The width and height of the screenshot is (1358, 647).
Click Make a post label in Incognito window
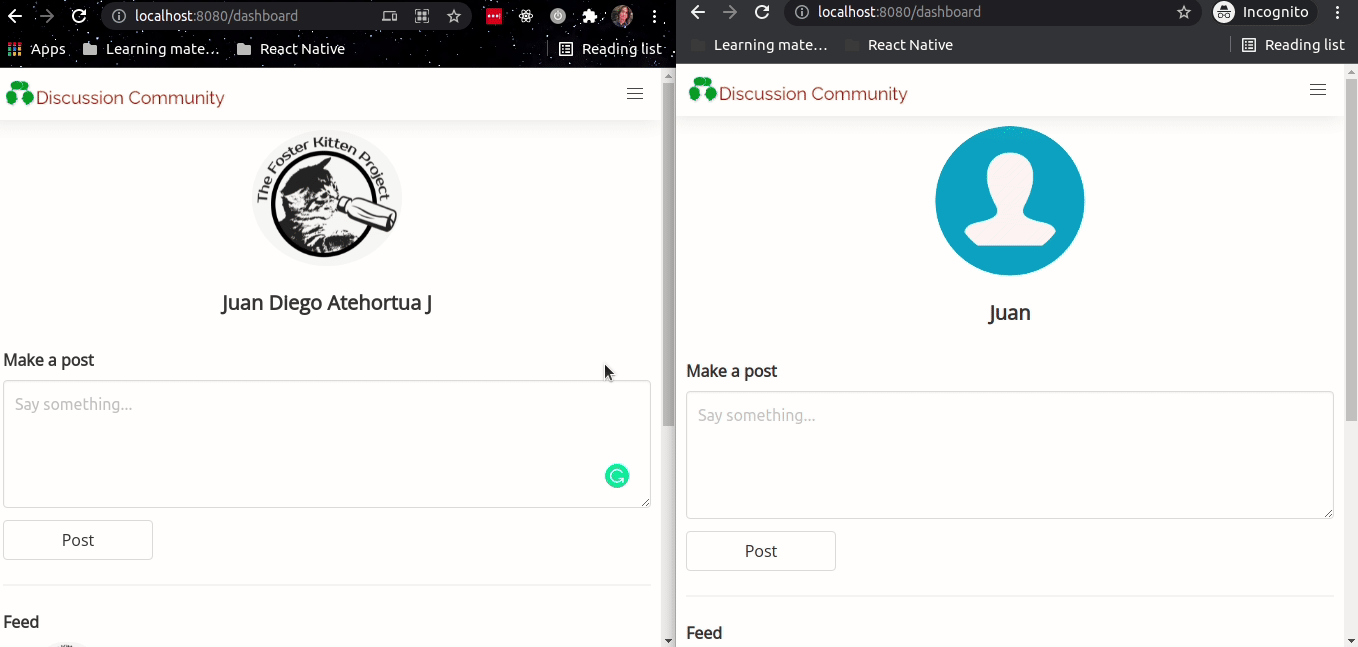732,371
